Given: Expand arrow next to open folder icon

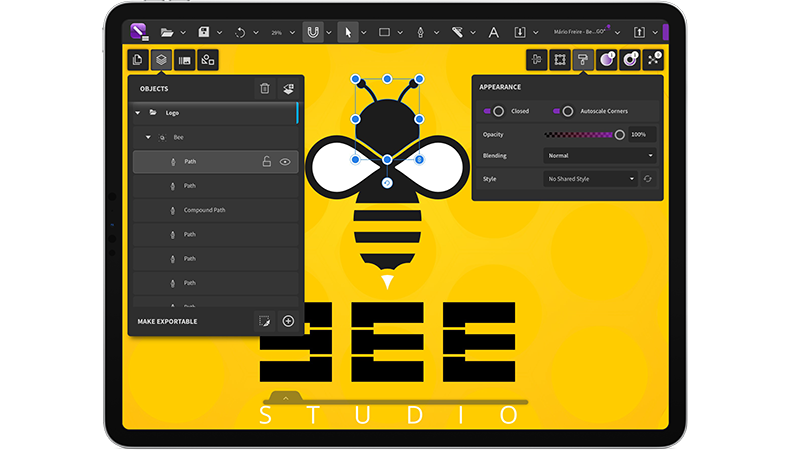Looking at the screenshot, I should click(x=183, y=33).
